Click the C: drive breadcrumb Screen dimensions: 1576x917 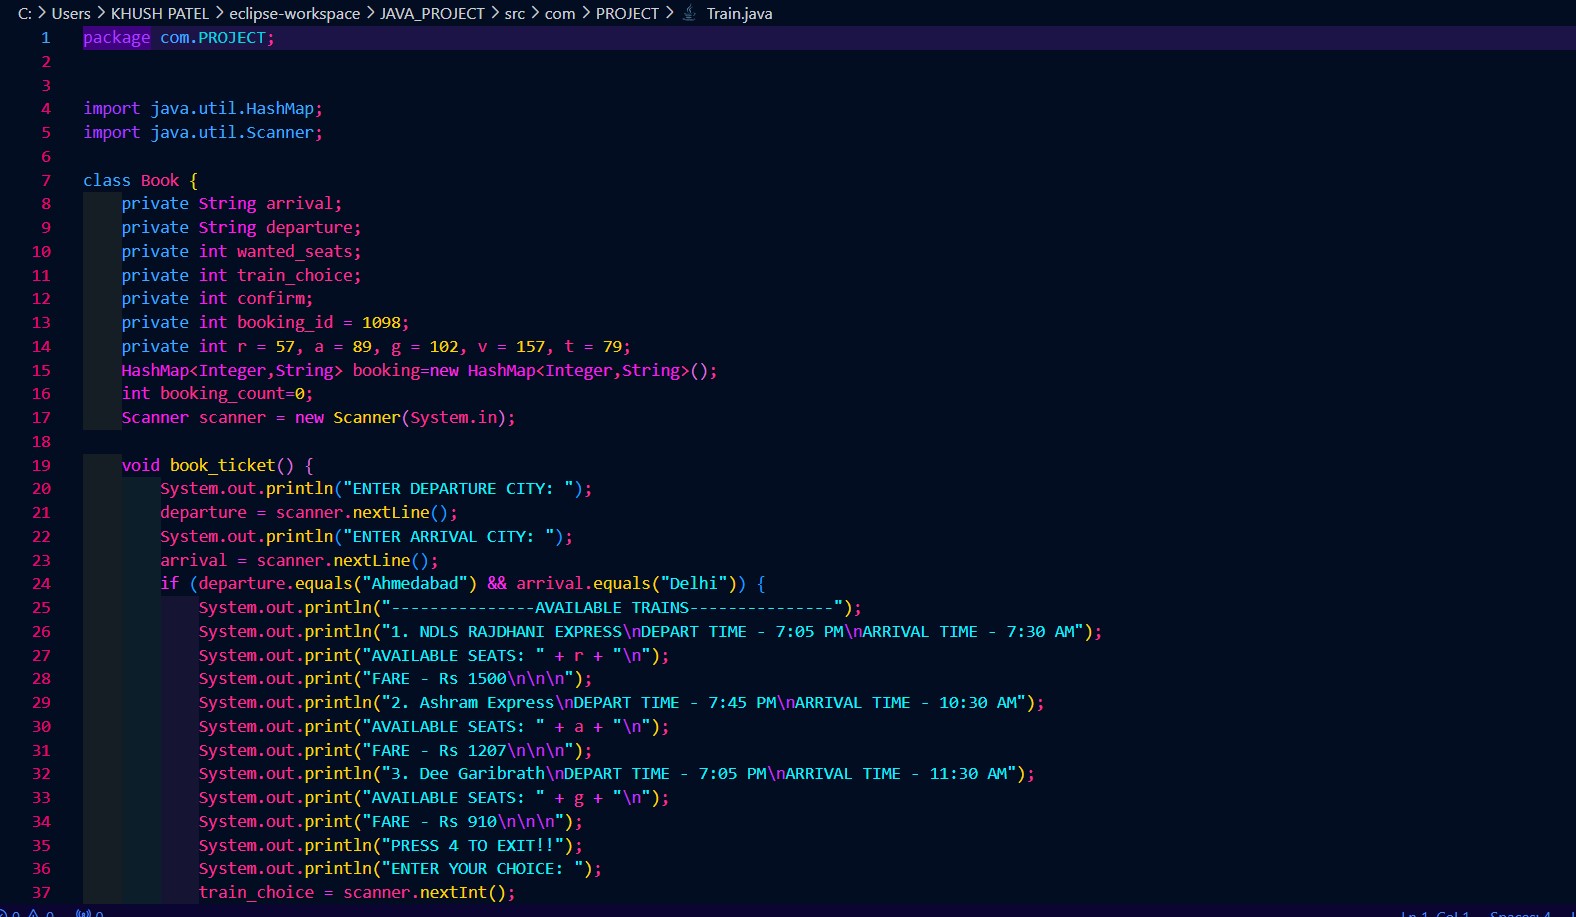pos(25,13)
